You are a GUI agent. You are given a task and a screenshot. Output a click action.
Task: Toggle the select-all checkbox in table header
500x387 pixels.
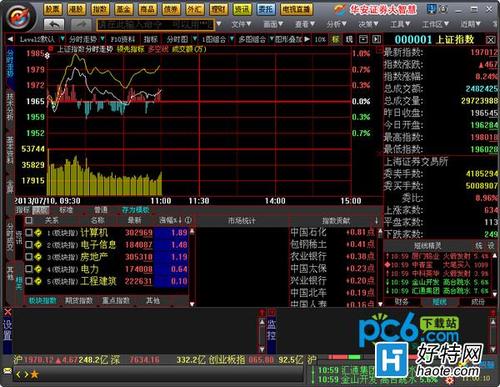(29, 220)
